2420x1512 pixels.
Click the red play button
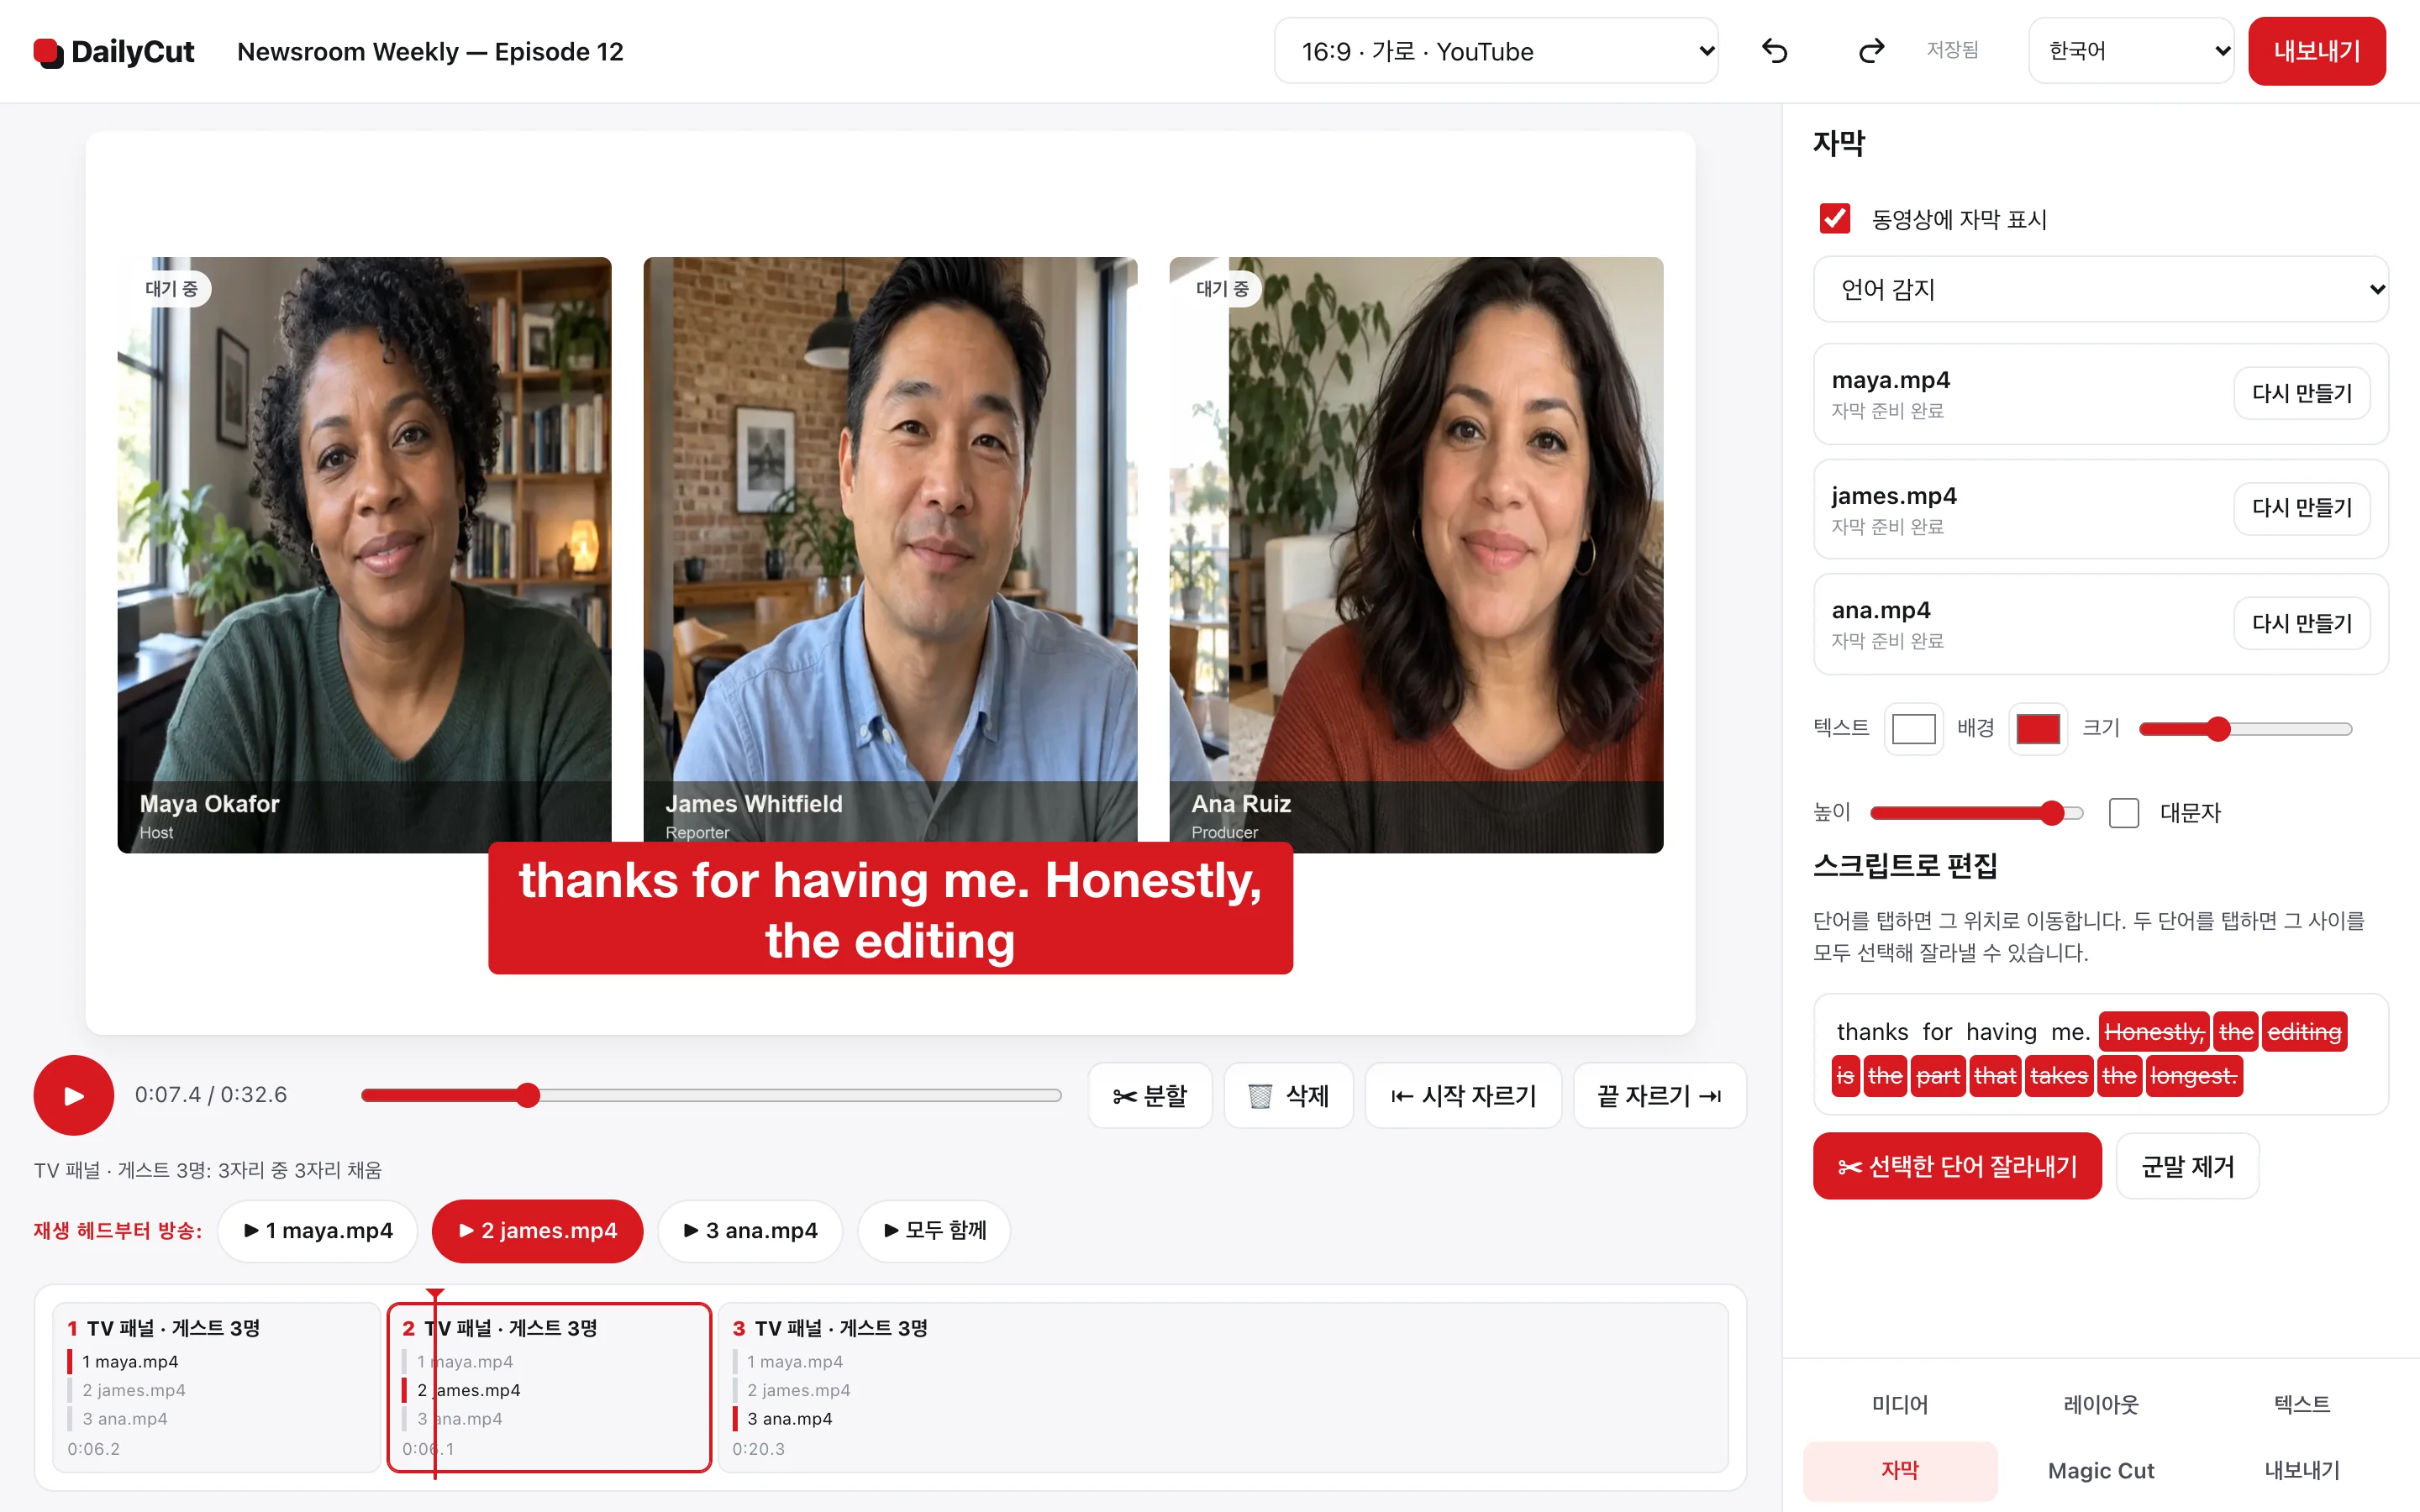point(73,1095)
